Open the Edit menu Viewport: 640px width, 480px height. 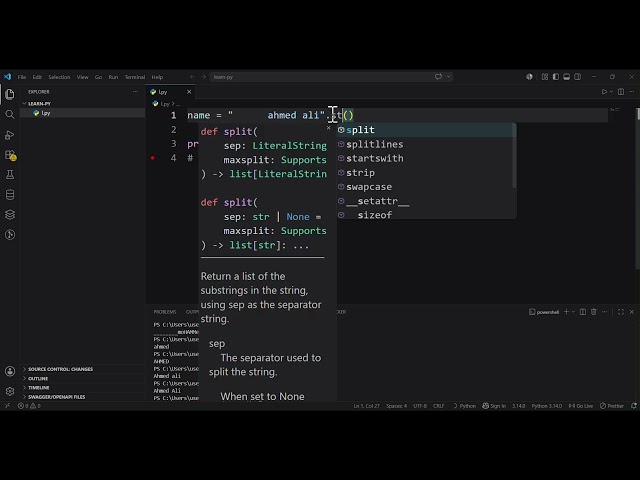[37, 77]
